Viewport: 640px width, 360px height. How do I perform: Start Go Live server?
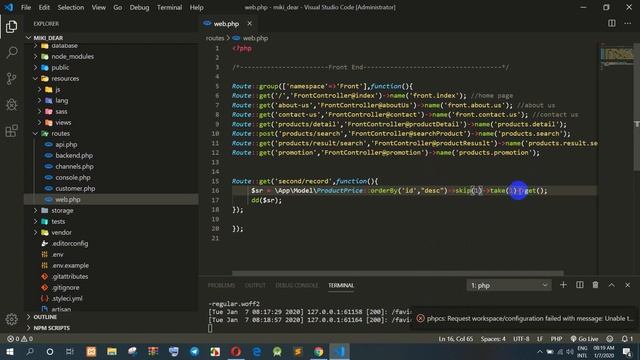click(584, 339)
